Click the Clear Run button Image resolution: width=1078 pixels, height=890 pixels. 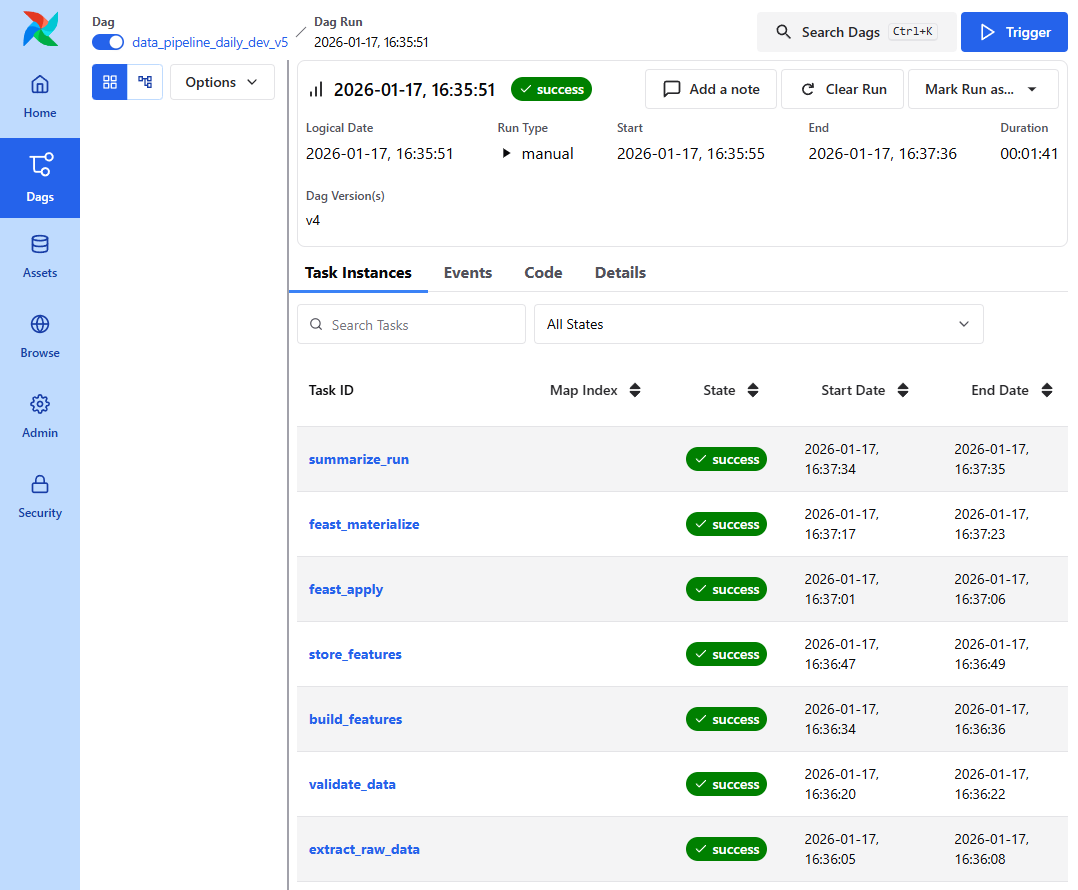point(843,89)
